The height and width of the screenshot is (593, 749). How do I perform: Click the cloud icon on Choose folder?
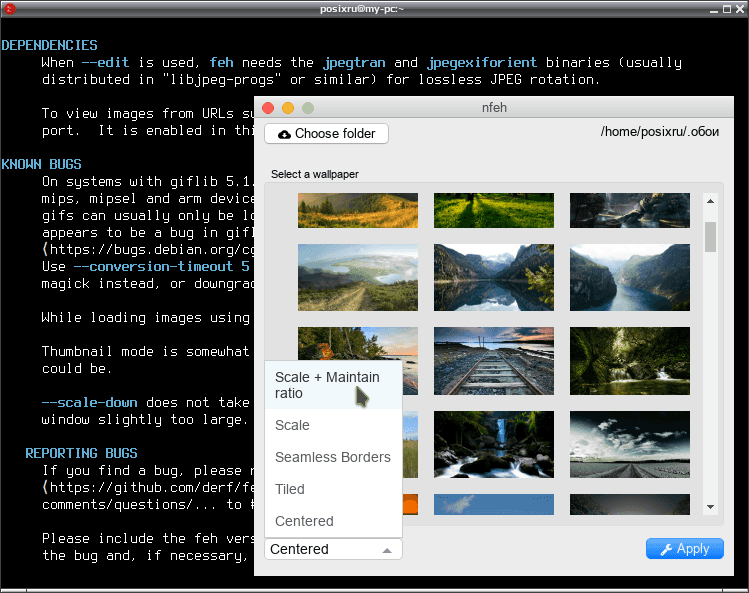[284, 134]
